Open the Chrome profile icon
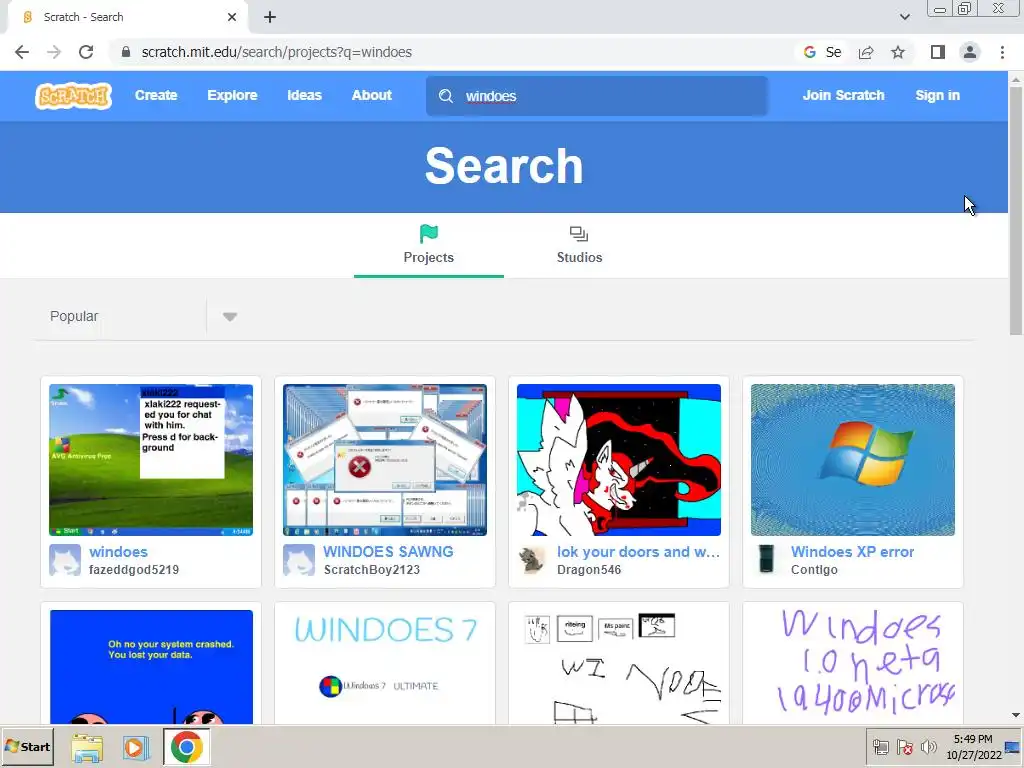The width and height of the screenshot is (1024, 768). coord(970,52)
